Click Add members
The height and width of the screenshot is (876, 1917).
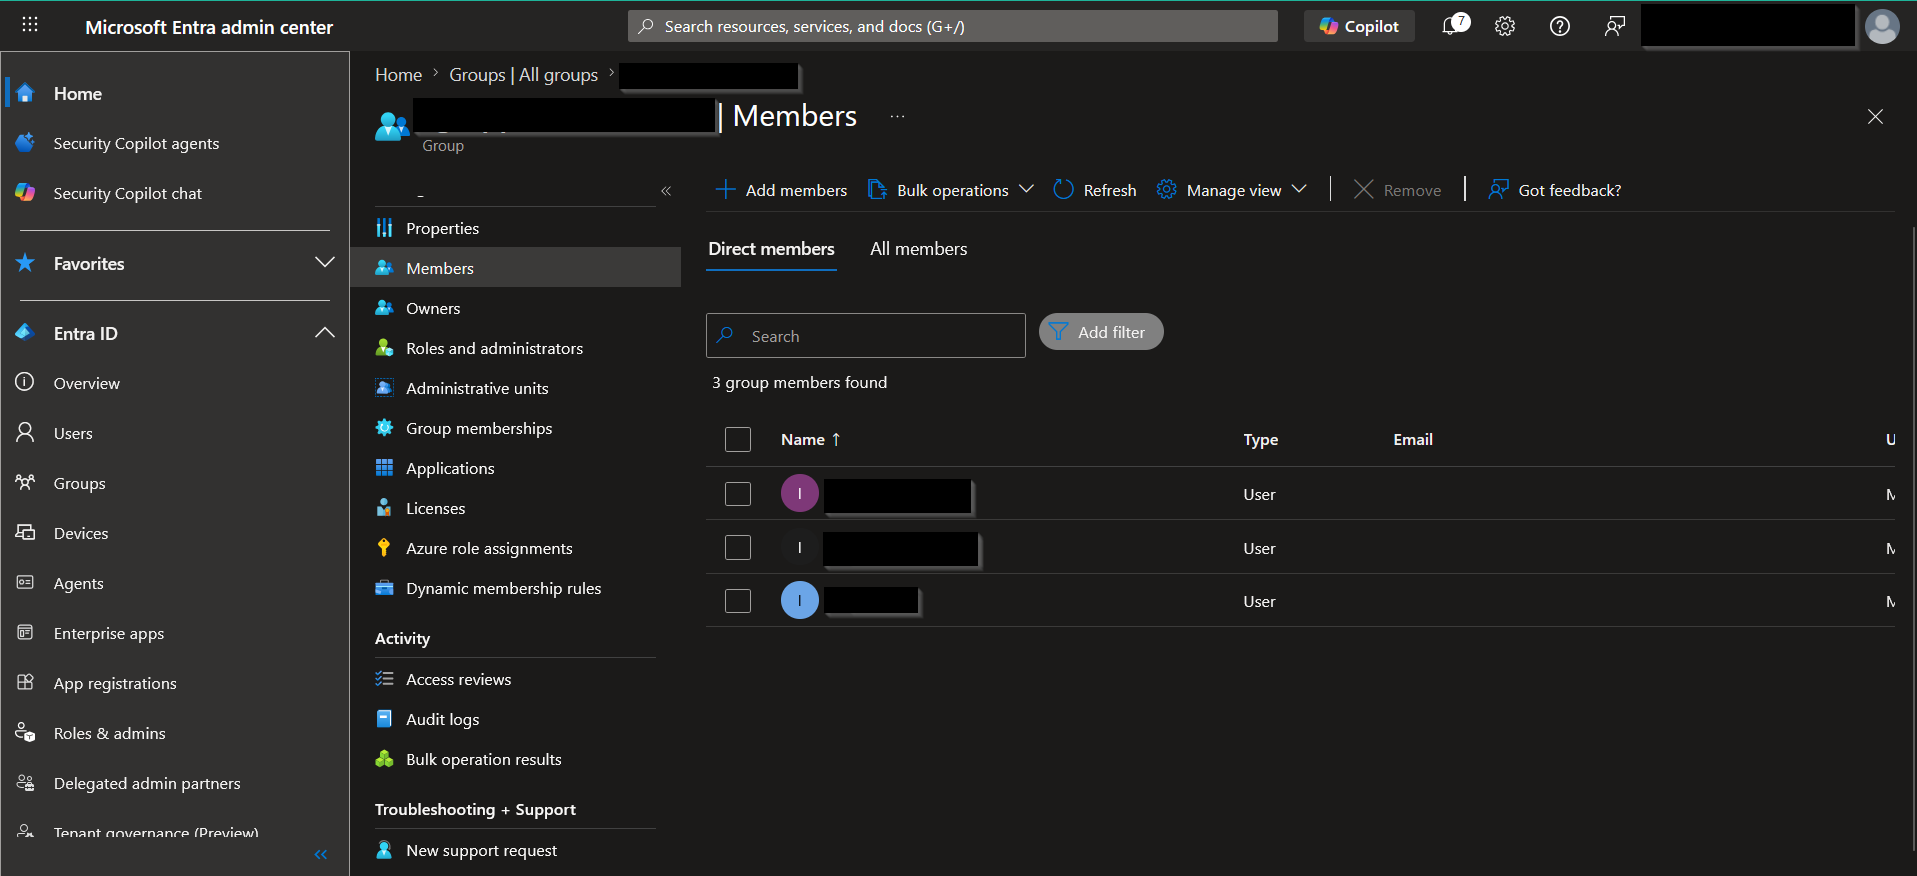(x=781, y=190)
